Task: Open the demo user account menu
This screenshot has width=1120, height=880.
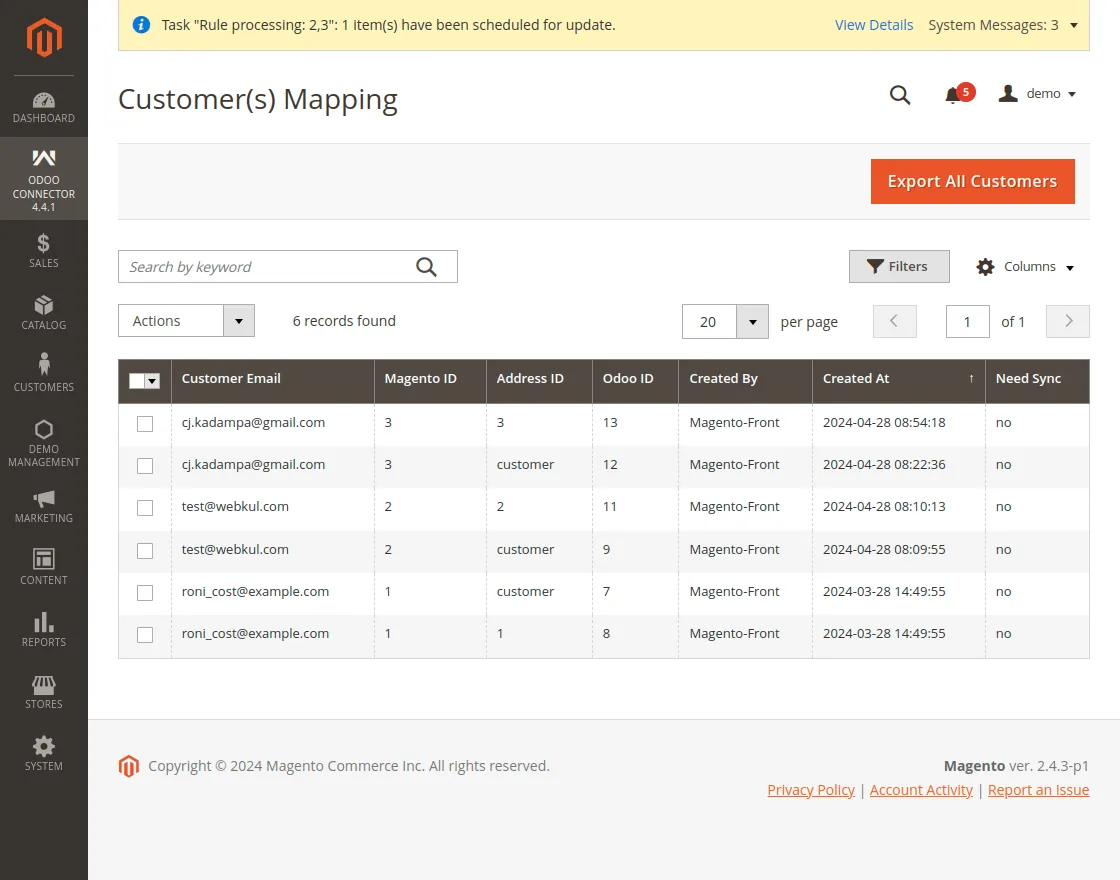Action: [x=1040, y=93]
